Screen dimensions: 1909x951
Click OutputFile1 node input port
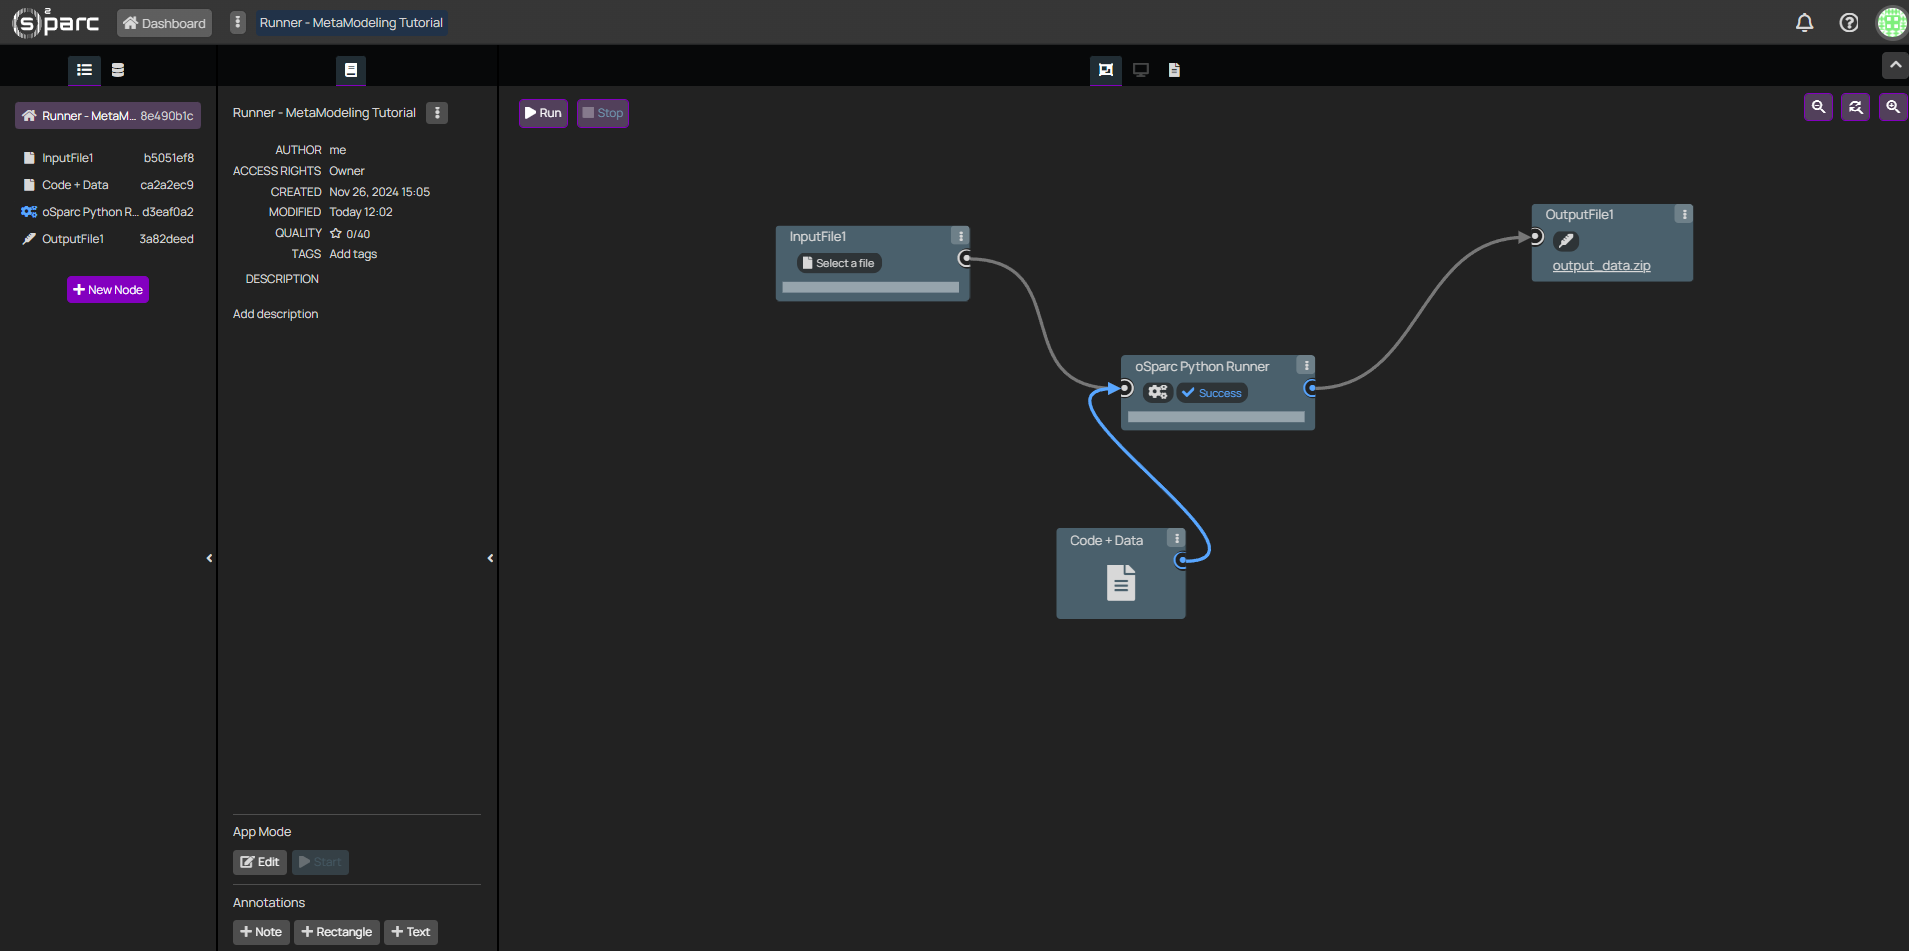pos(1536,237)
